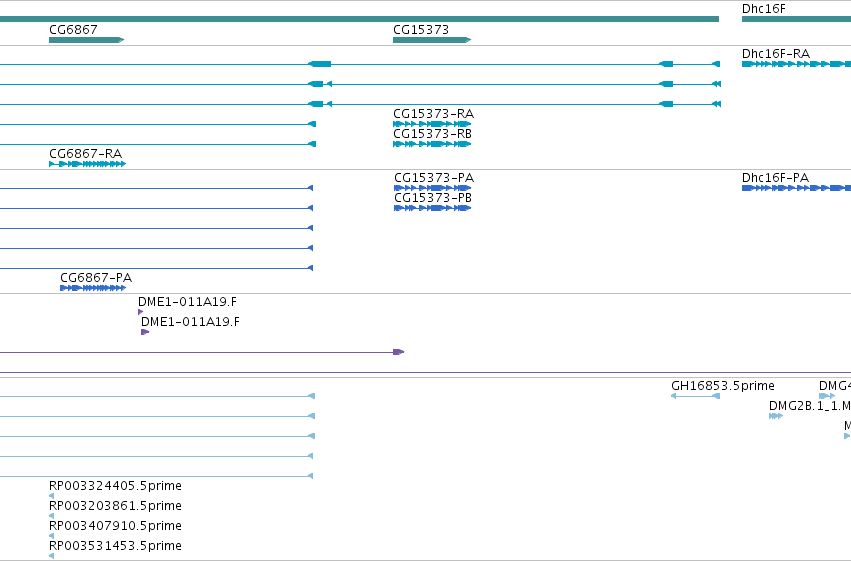Select protein feature CG15373-PA
Viewport: 851px width, 561px height.
[x=433, y=188]
